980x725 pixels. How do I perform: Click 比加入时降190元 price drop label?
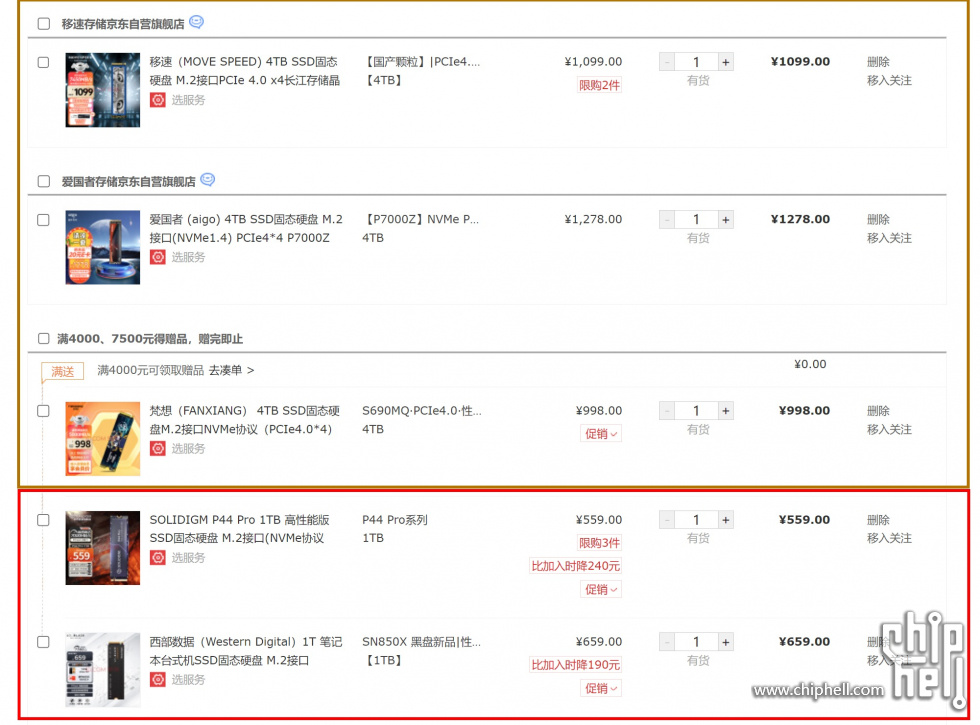[x=575, y=664]
